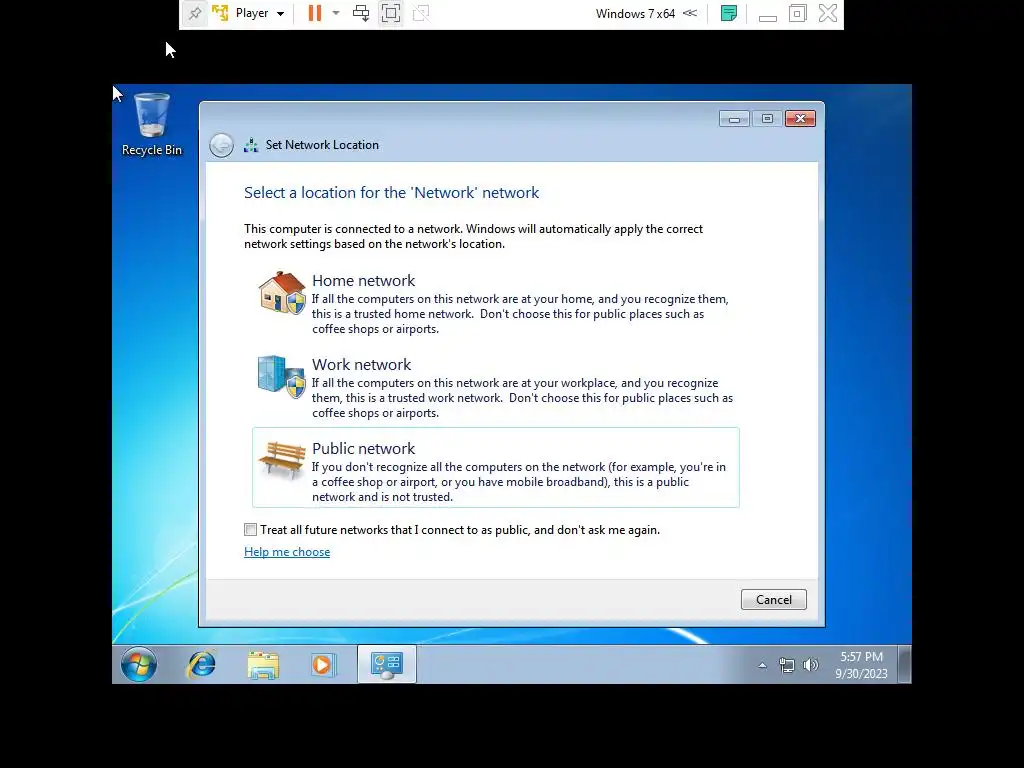
Task: Click the Set Network Location title icon
Action: (x=251, y=145)
